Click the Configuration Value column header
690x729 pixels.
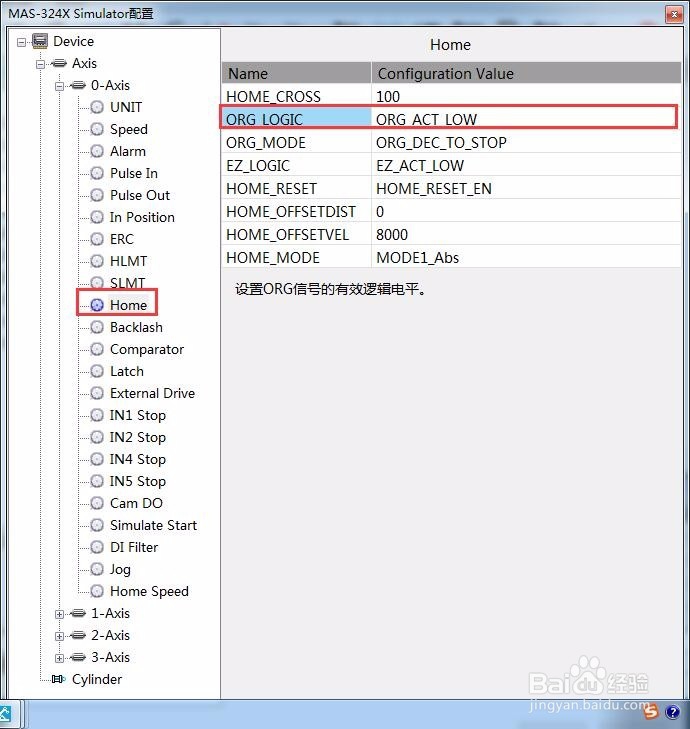tap(526, 73)
